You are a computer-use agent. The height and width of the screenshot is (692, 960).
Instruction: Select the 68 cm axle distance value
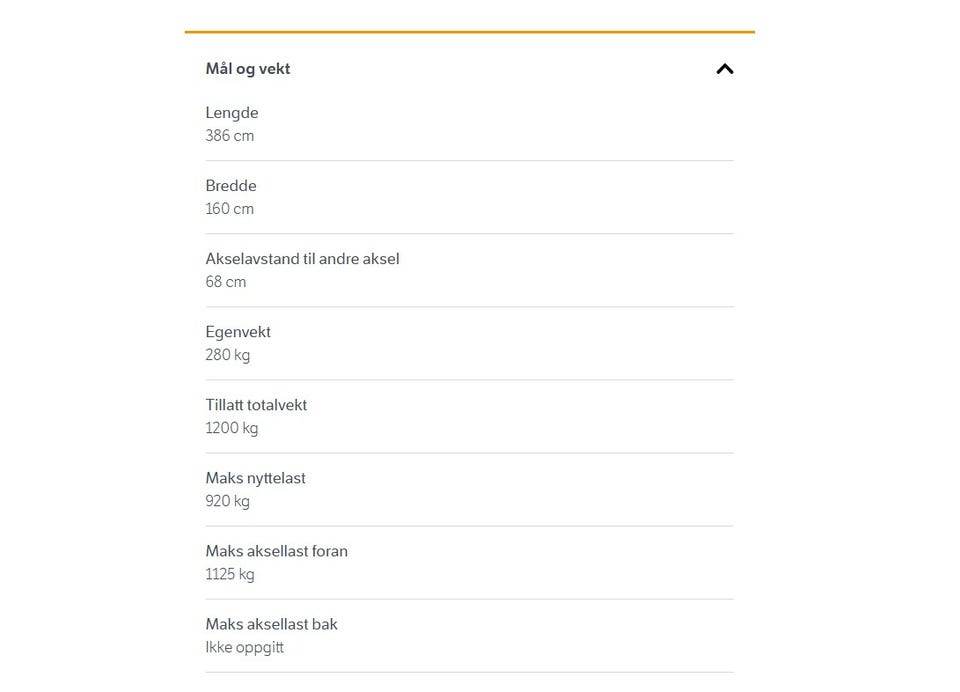226,282
